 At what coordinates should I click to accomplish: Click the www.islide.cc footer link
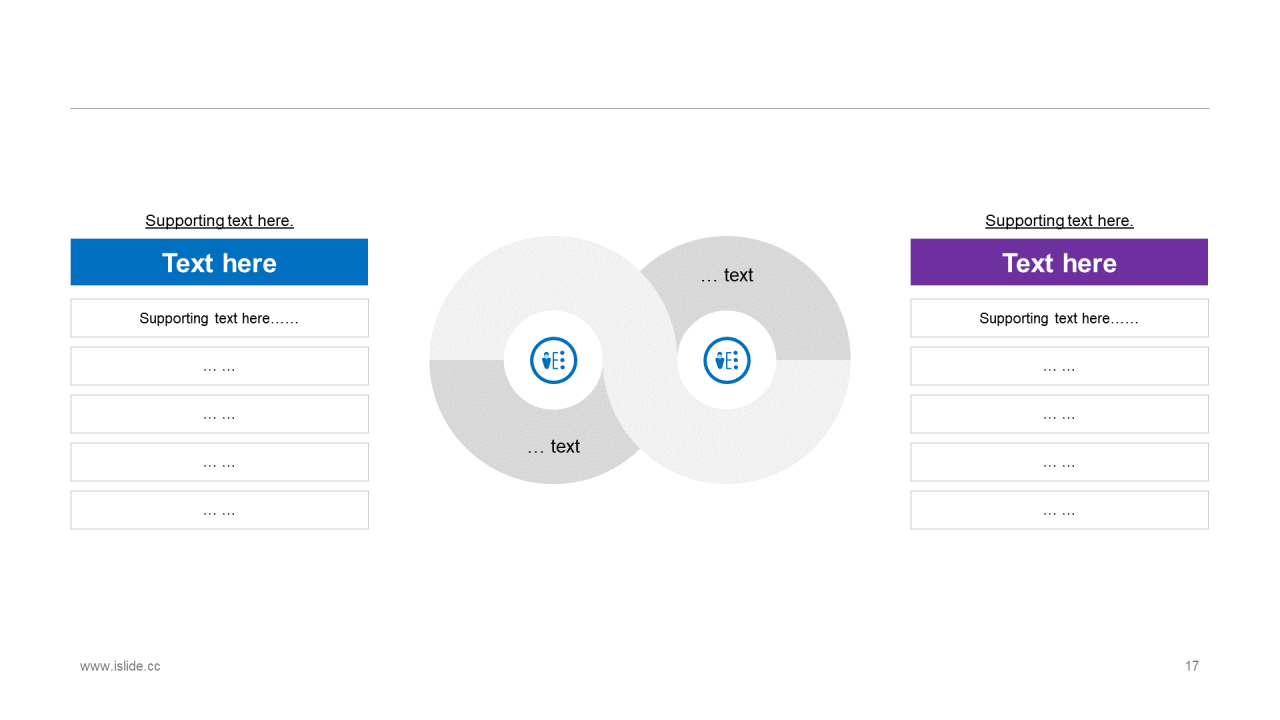[x=120, y=666]
